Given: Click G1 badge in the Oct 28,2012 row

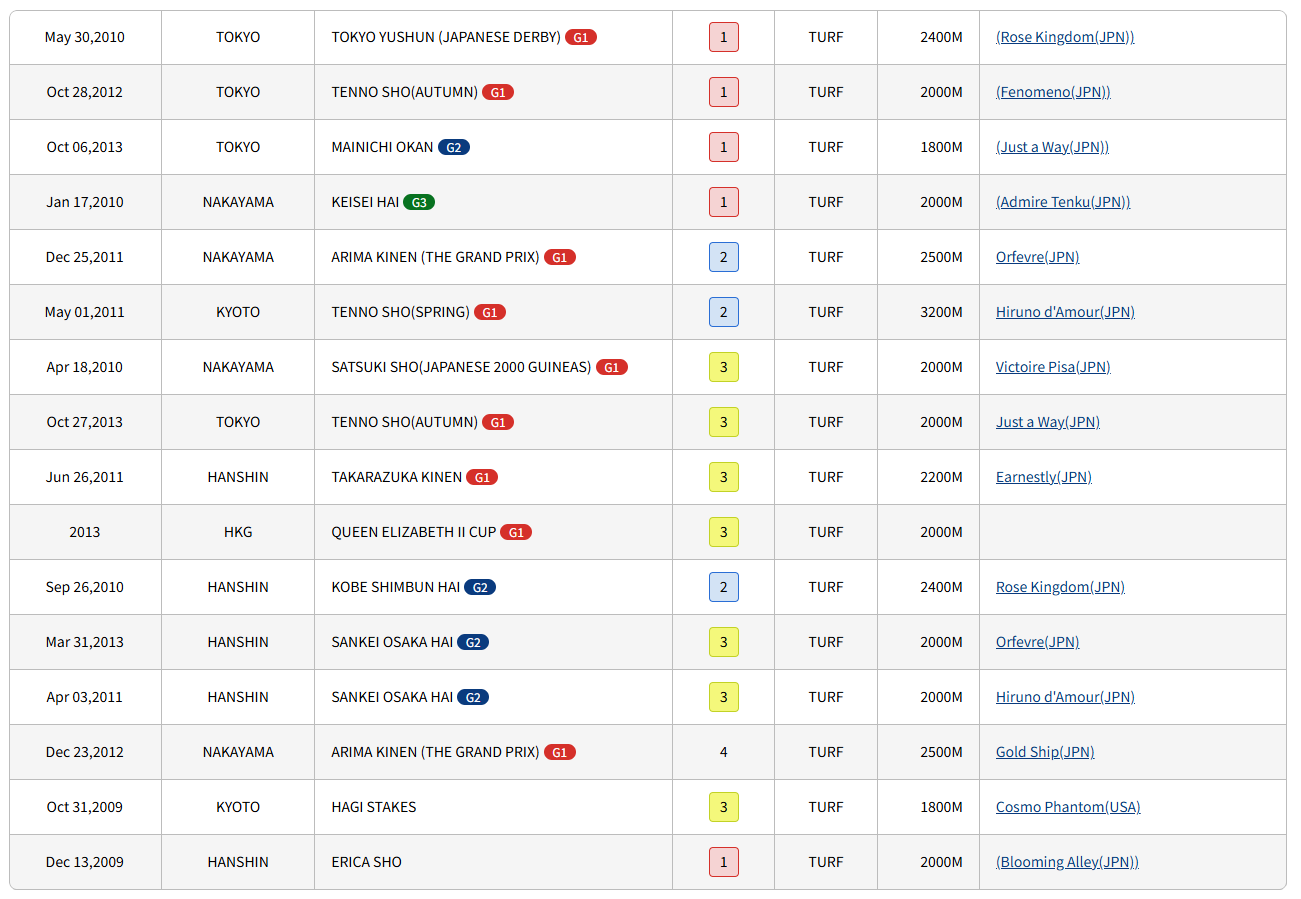Looking at the screenshot, I should (498, 92).
